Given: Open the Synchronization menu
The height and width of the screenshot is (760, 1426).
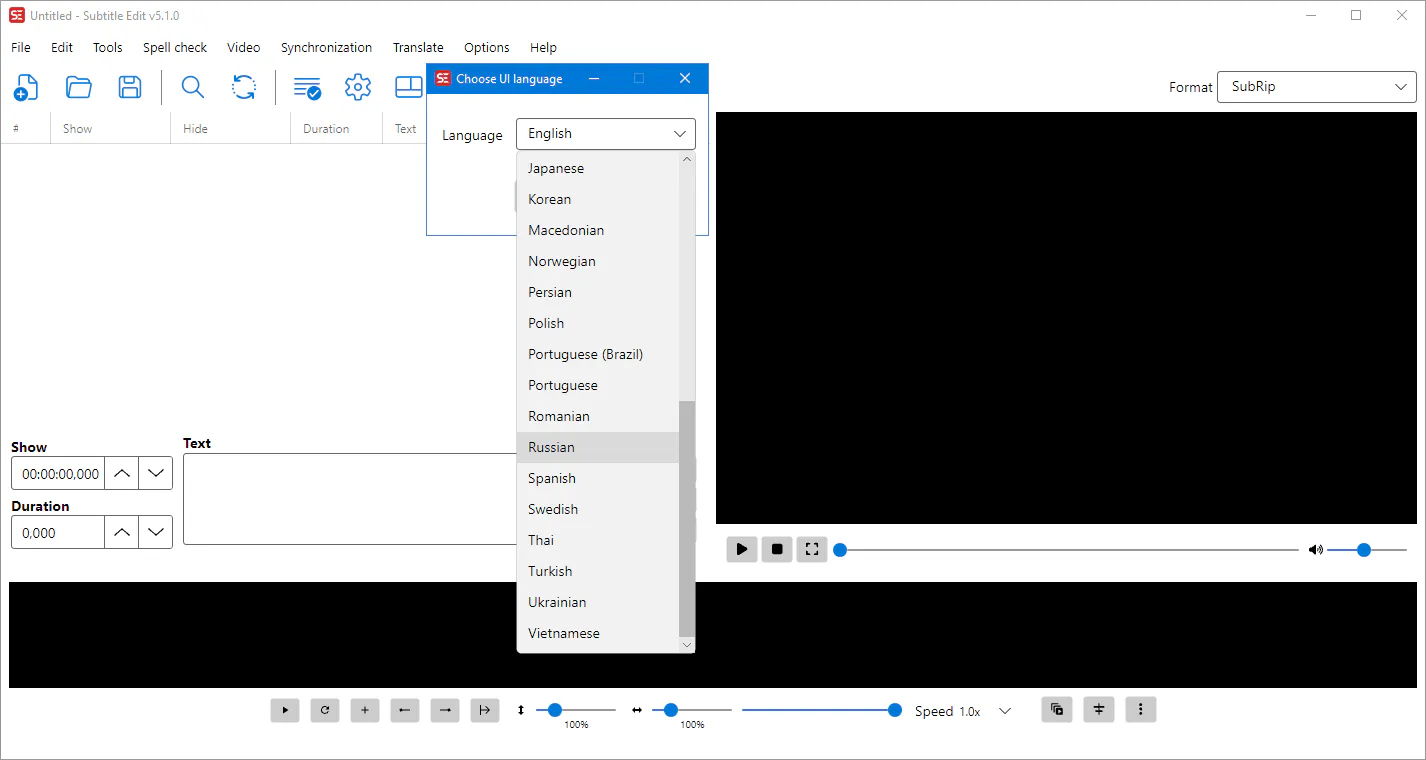Looking at the screenshot, I should [x=326, y=47].
